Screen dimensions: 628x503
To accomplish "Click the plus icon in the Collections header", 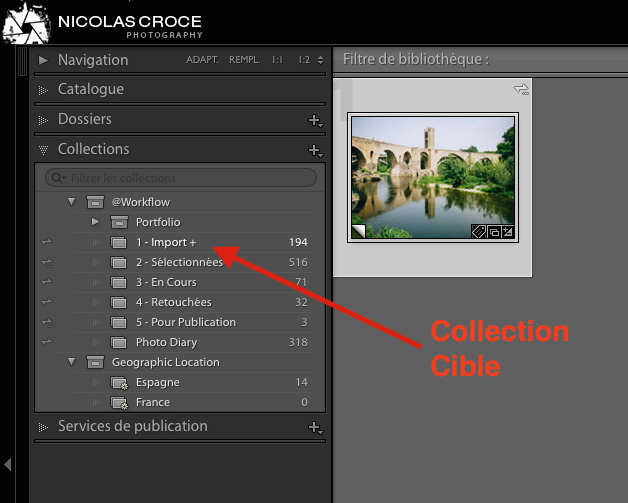I will coord(314,150).
